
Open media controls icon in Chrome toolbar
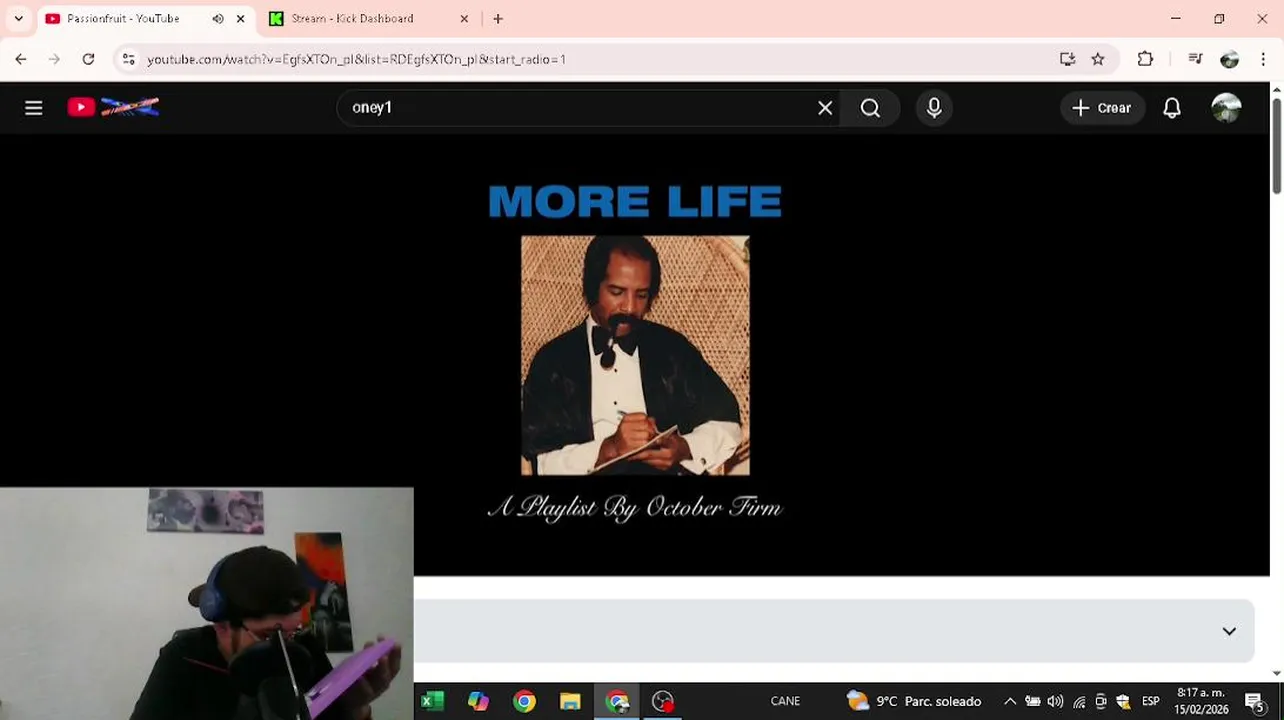pos(1195,59)
